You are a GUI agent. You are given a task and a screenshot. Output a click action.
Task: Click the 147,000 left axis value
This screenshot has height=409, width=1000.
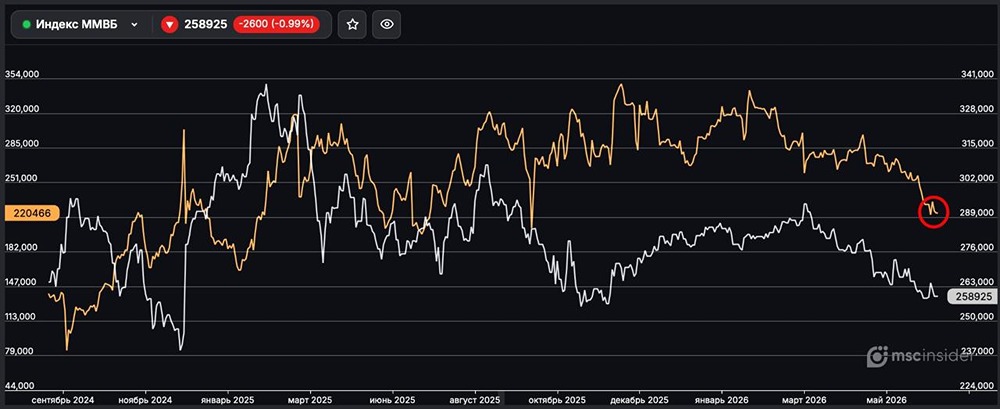tap(22, 283)
